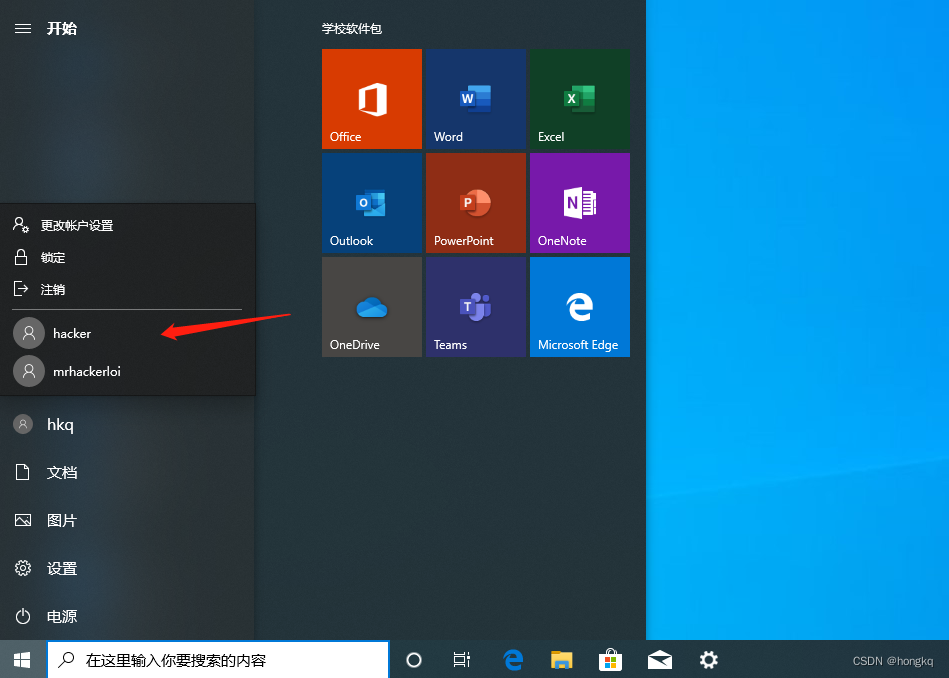Open PowerPoint tile

point(476,203)
